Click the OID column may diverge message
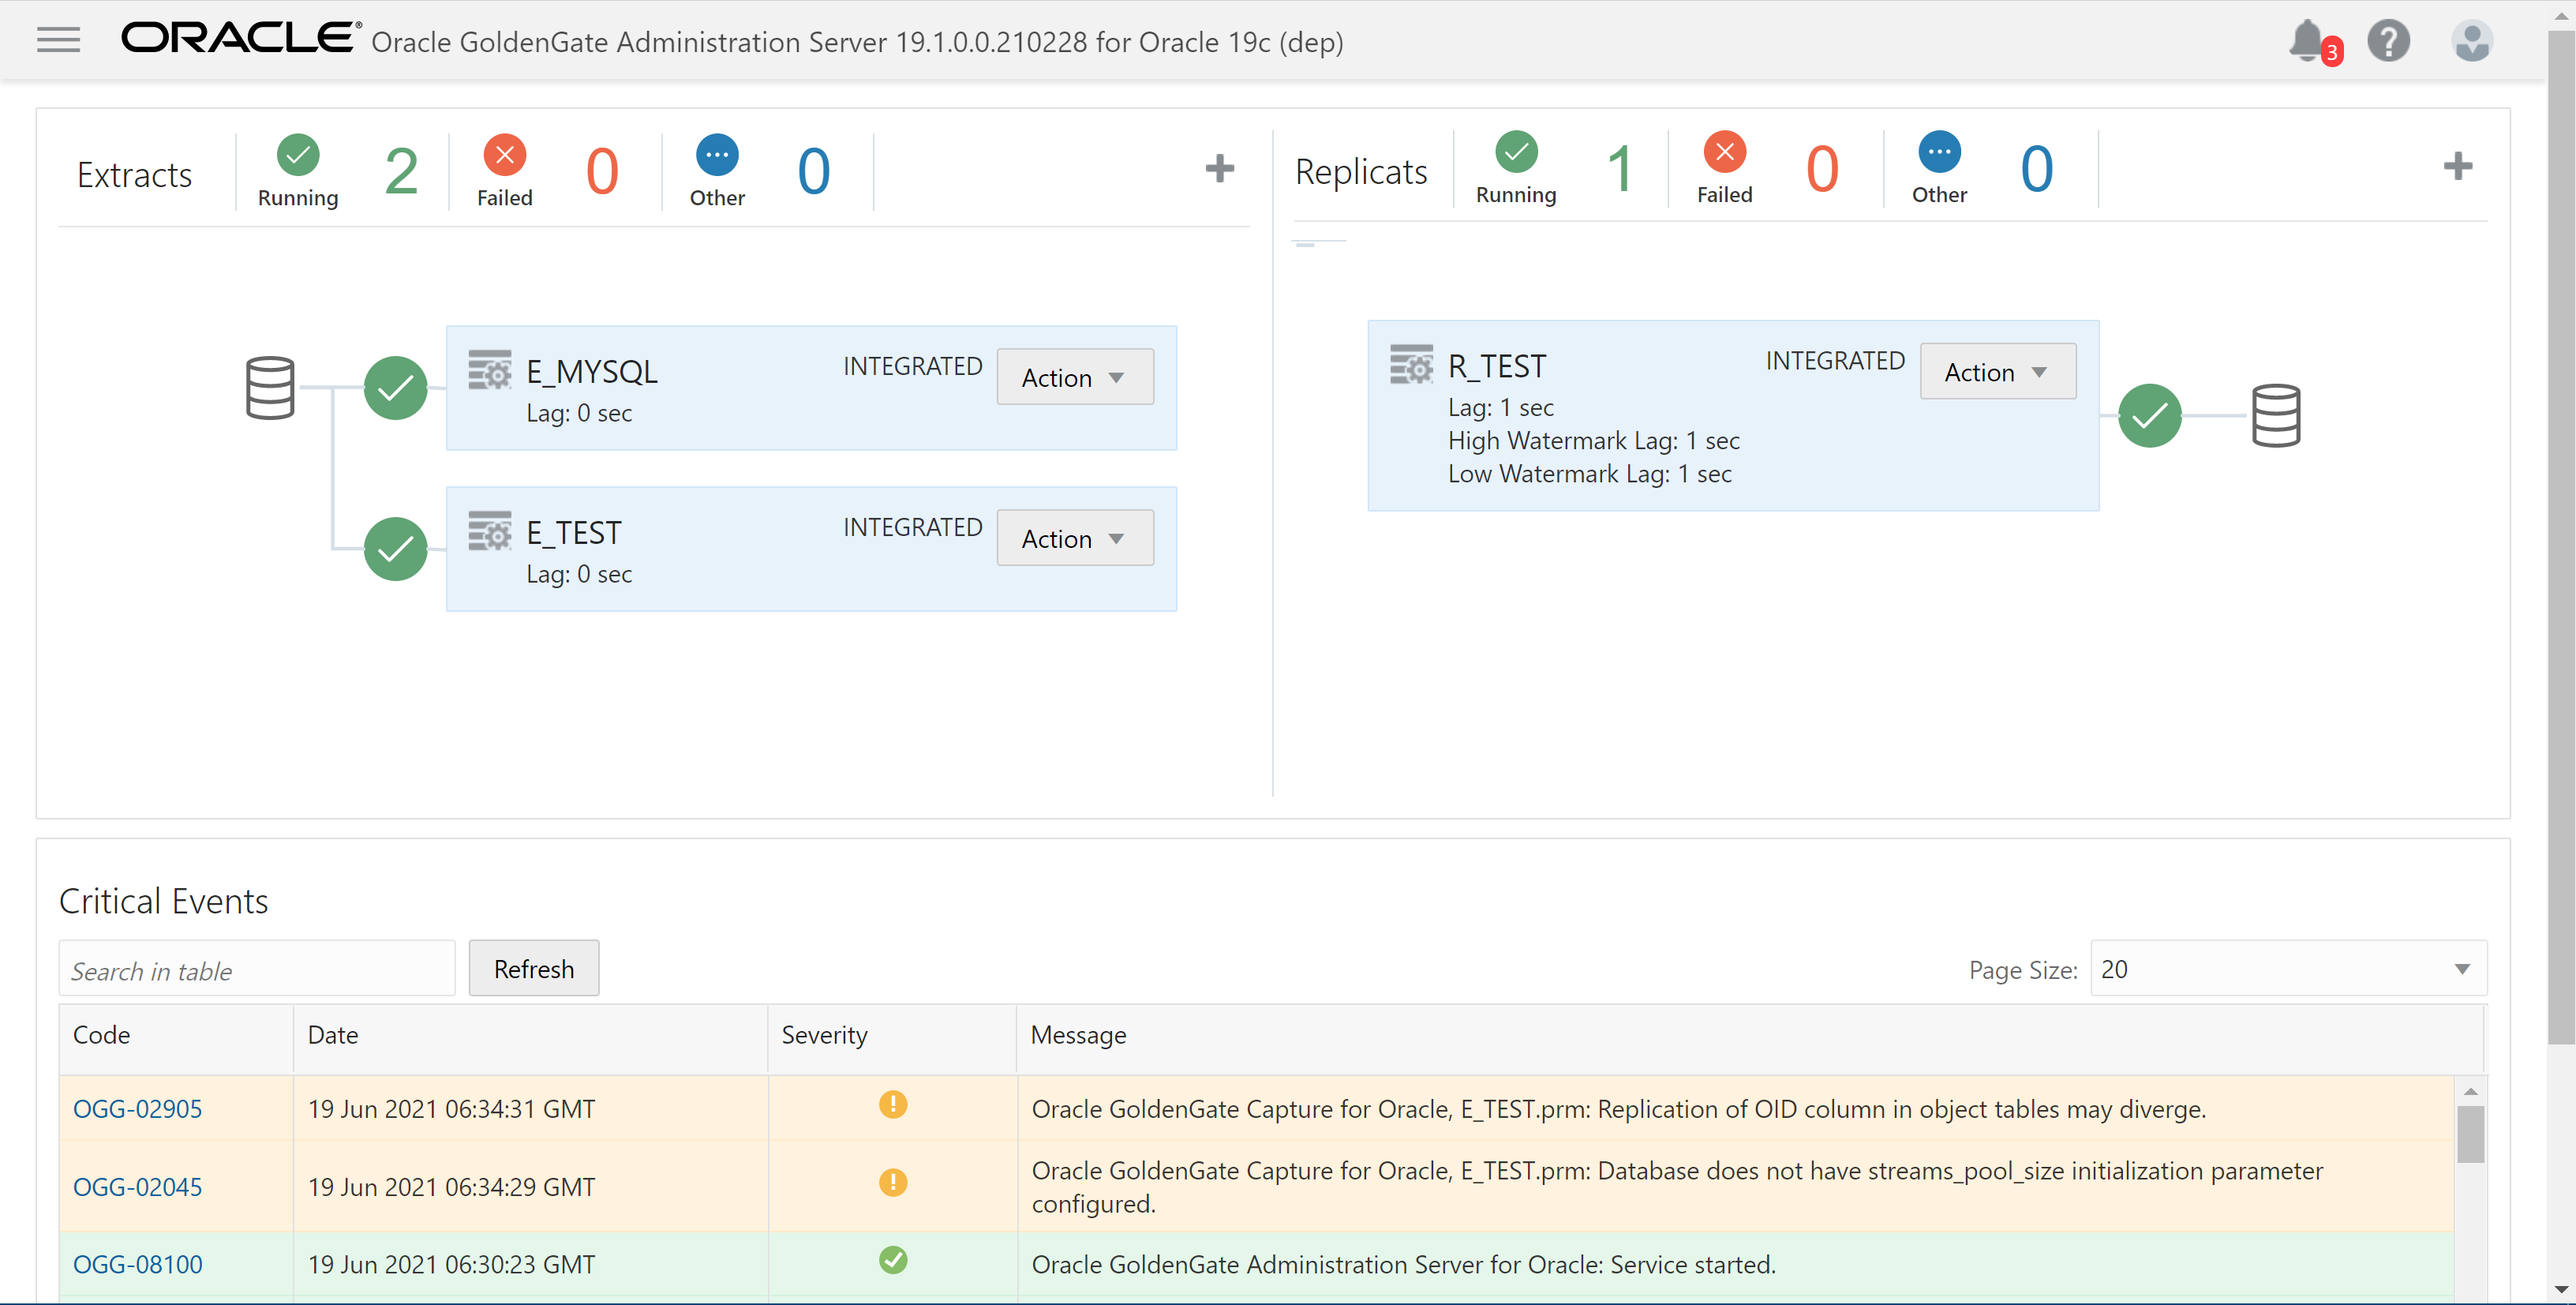 point(1618,1109)
